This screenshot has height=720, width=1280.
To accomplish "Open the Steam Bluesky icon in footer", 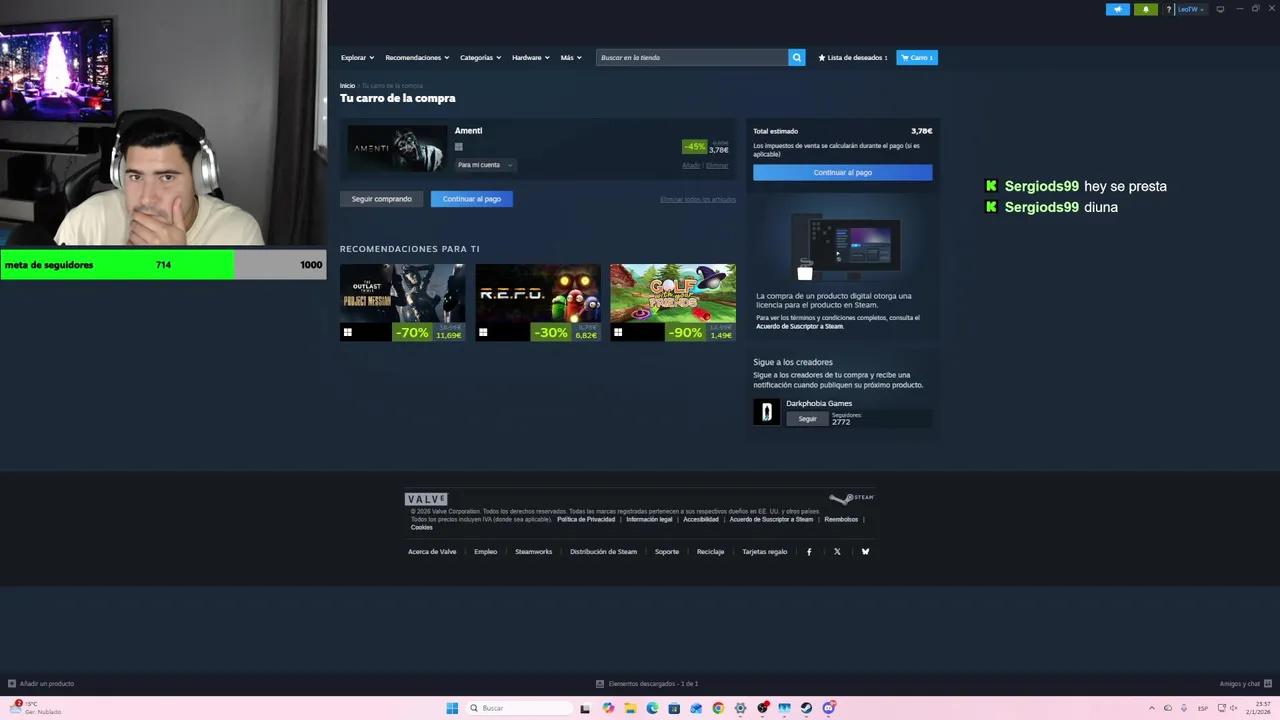I will (x=865, y=552).
